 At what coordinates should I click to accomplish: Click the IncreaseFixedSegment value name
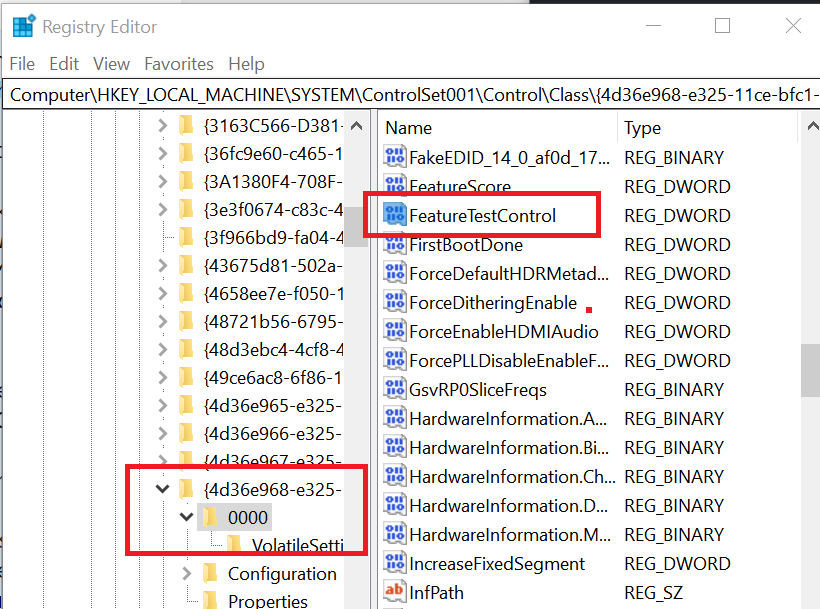click(497, 564)
